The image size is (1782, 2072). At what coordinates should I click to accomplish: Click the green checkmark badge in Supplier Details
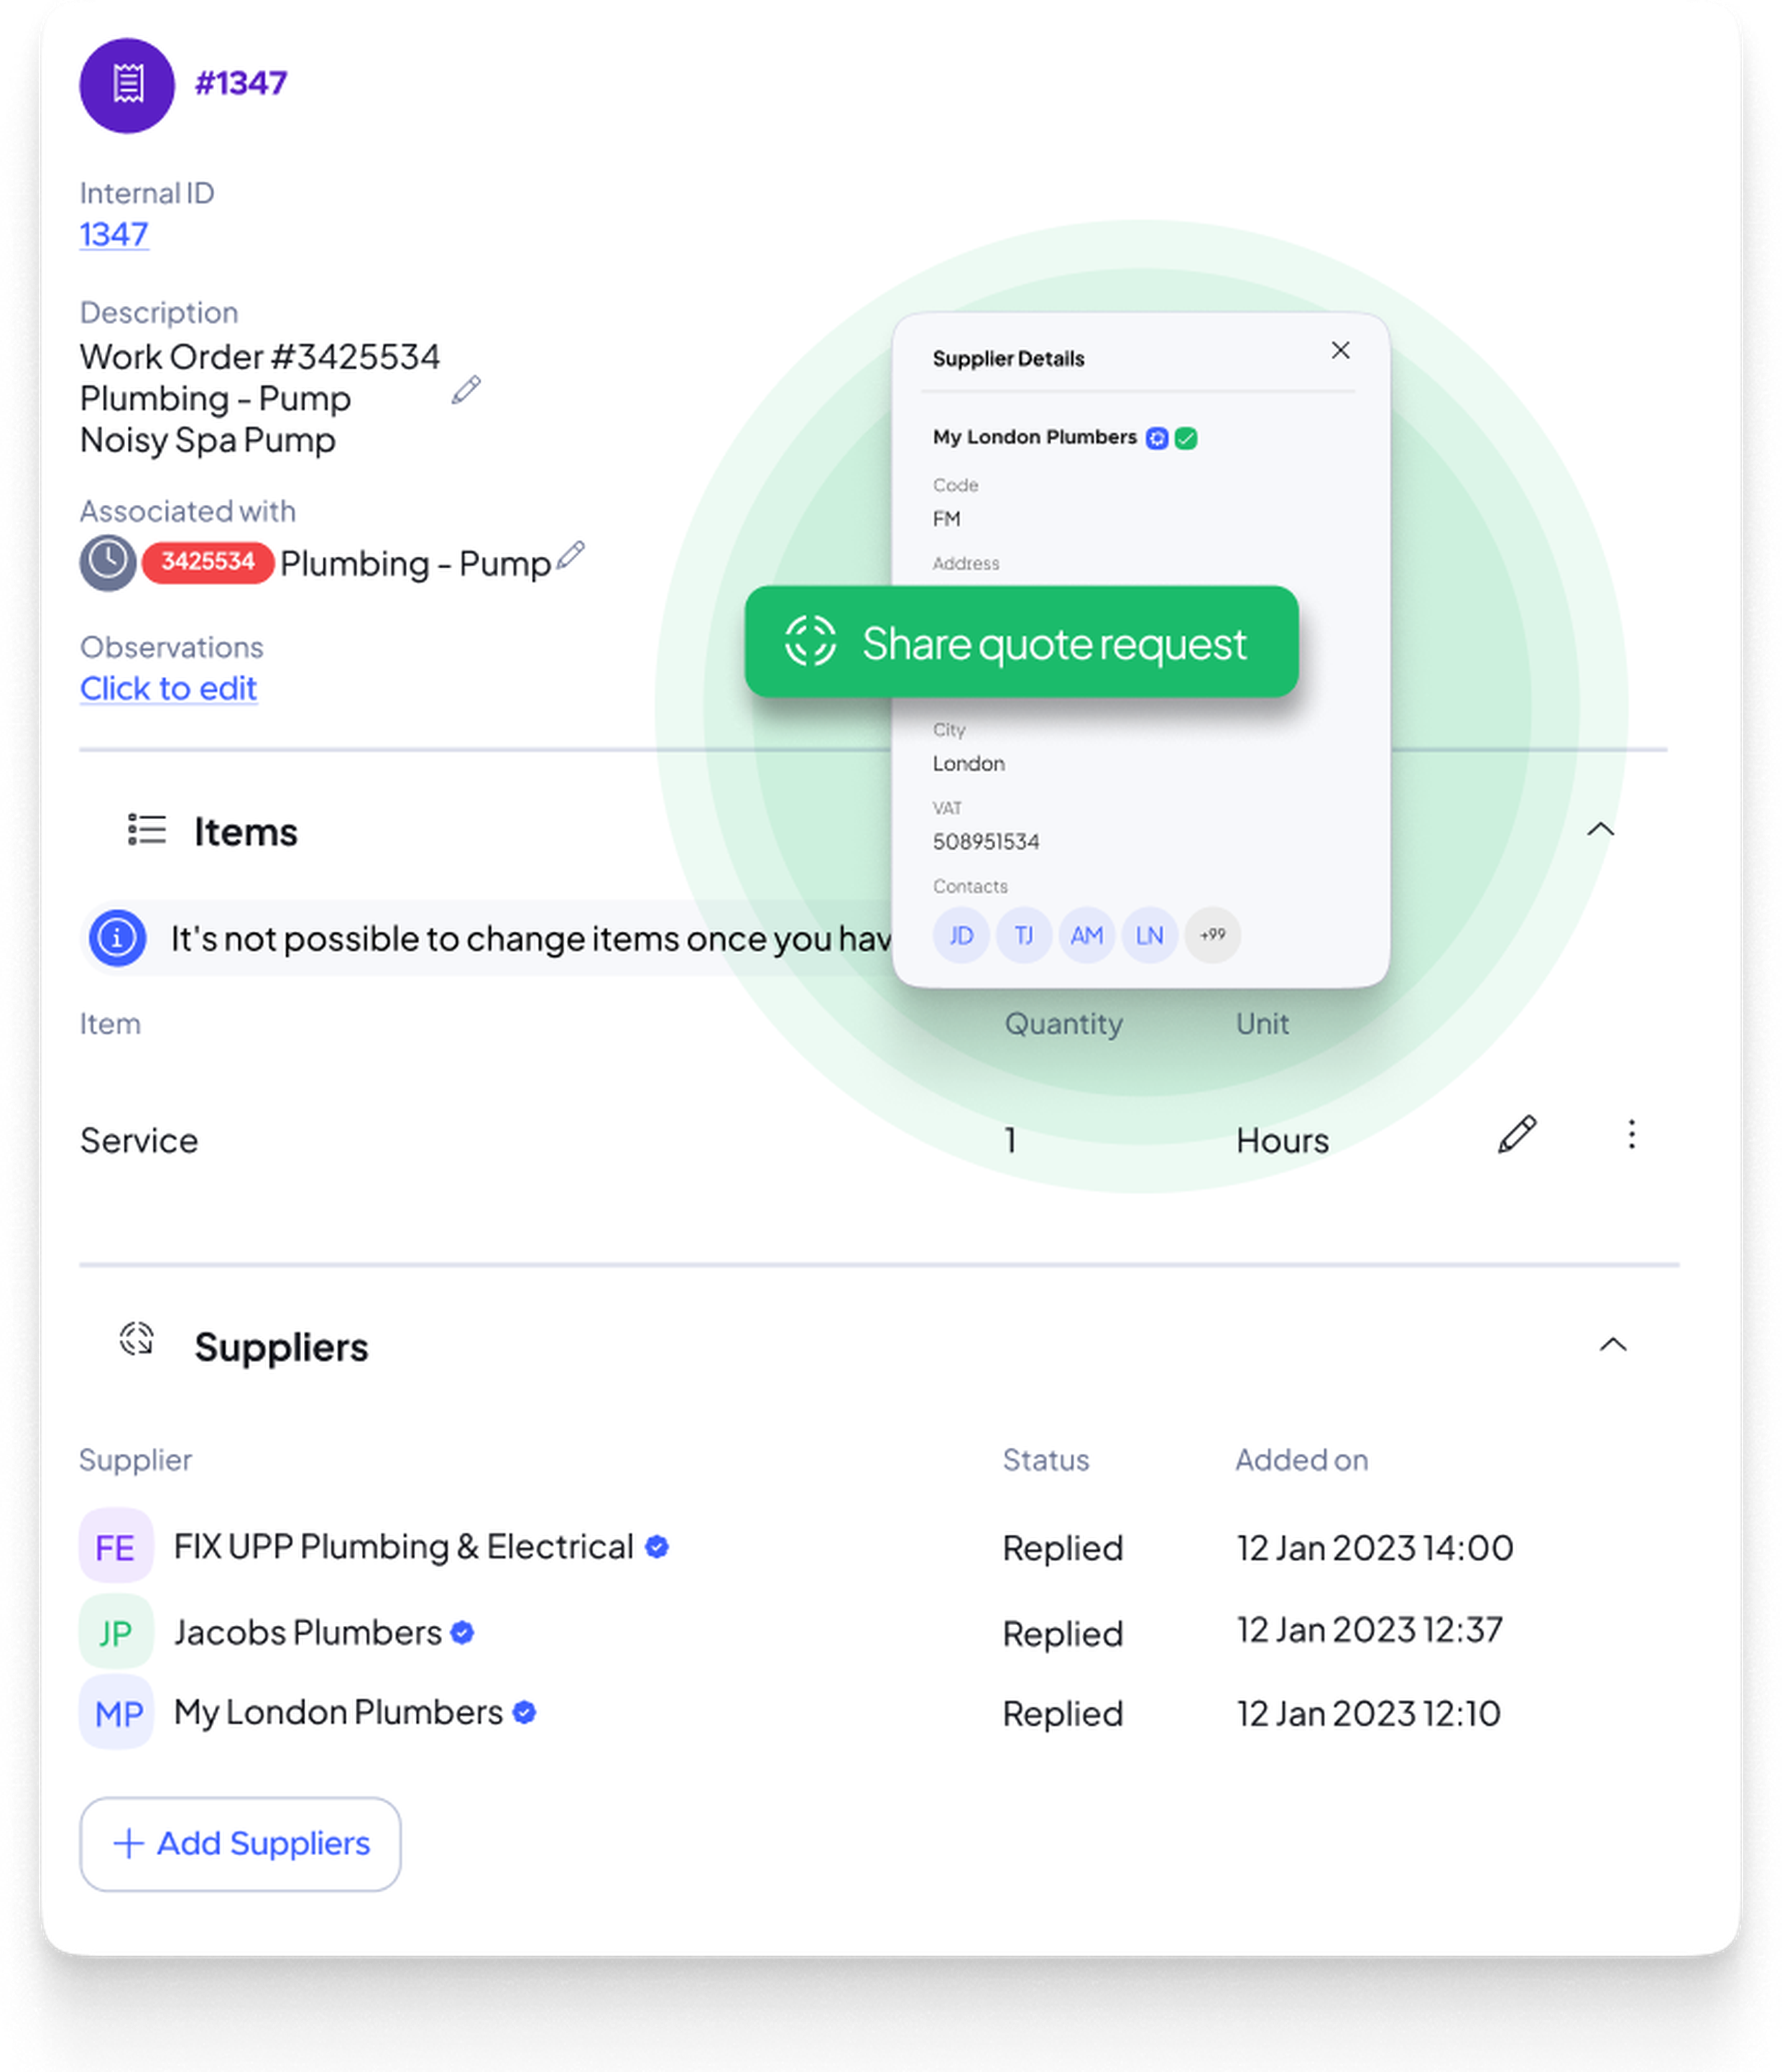1187,438
